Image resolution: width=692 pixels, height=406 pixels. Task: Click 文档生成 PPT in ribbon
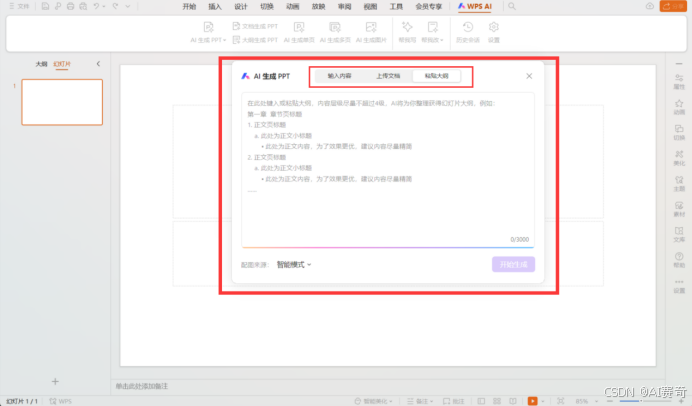[x=255, y=26]
